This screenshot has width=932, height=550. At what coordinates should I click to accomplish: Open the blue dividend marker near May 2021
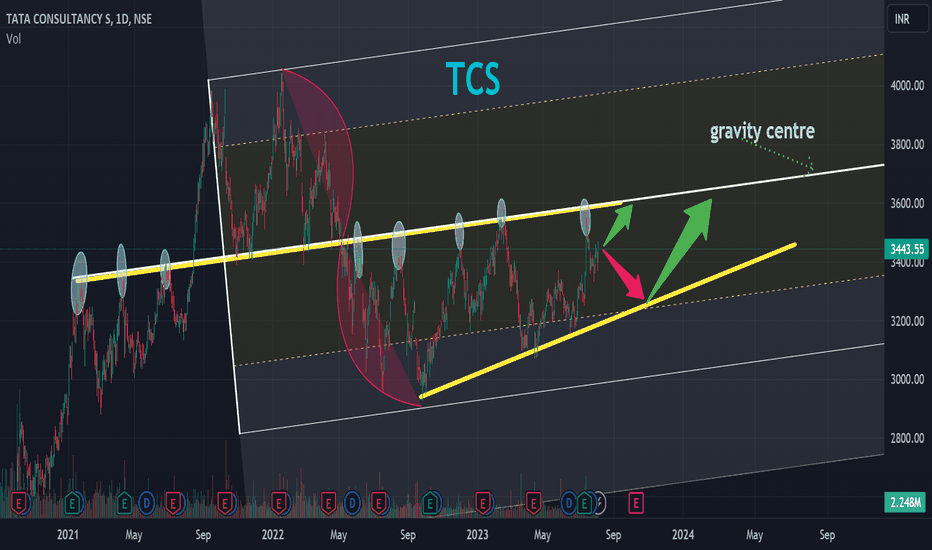146,504
